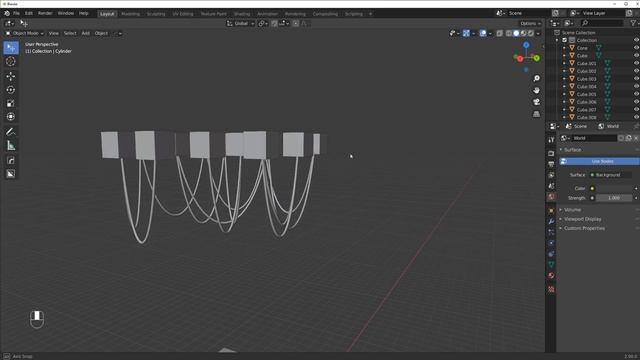Select the Select Box tool
The image size is (640, 360).
tap(11, 48)
